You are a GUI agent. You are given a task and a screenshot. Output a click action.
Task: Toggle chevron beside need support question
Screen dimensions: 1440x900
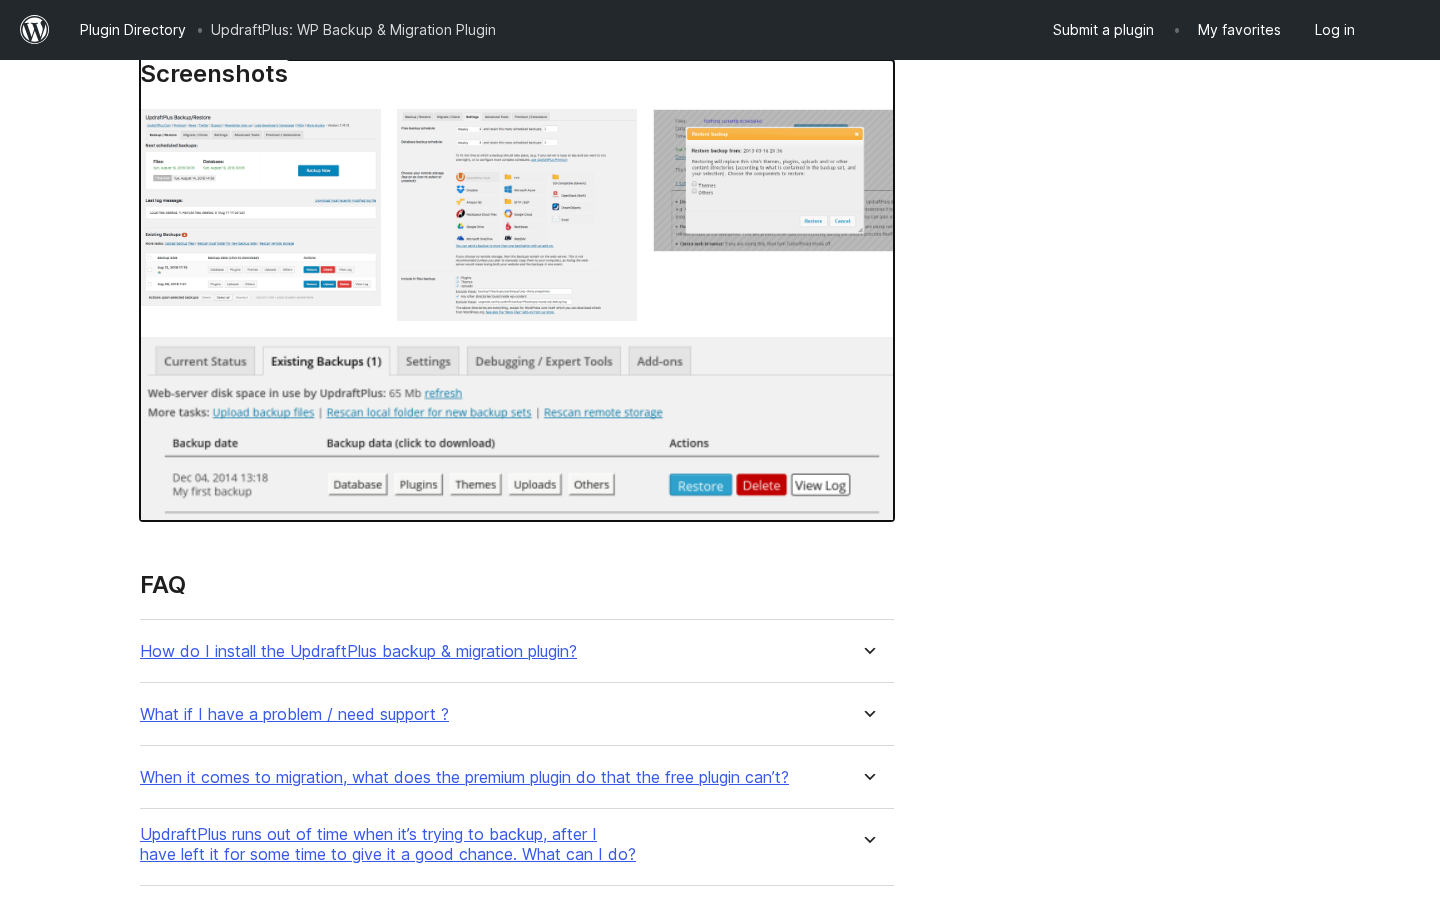(x=870, y=714)
